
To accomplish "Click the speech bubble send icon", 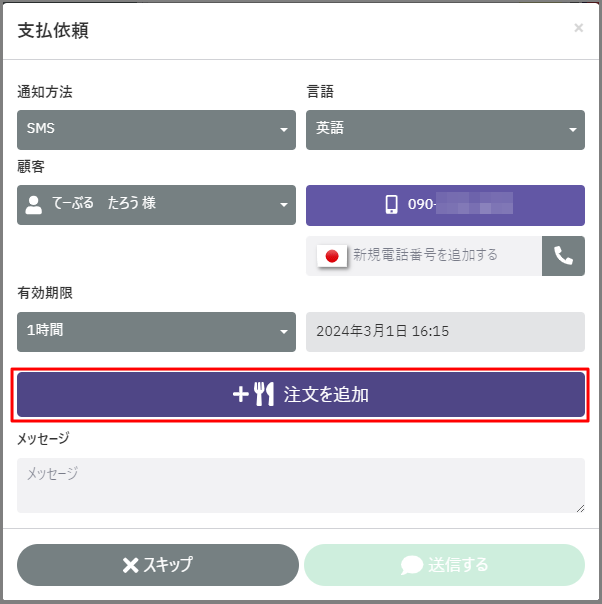I will [411, 565].
